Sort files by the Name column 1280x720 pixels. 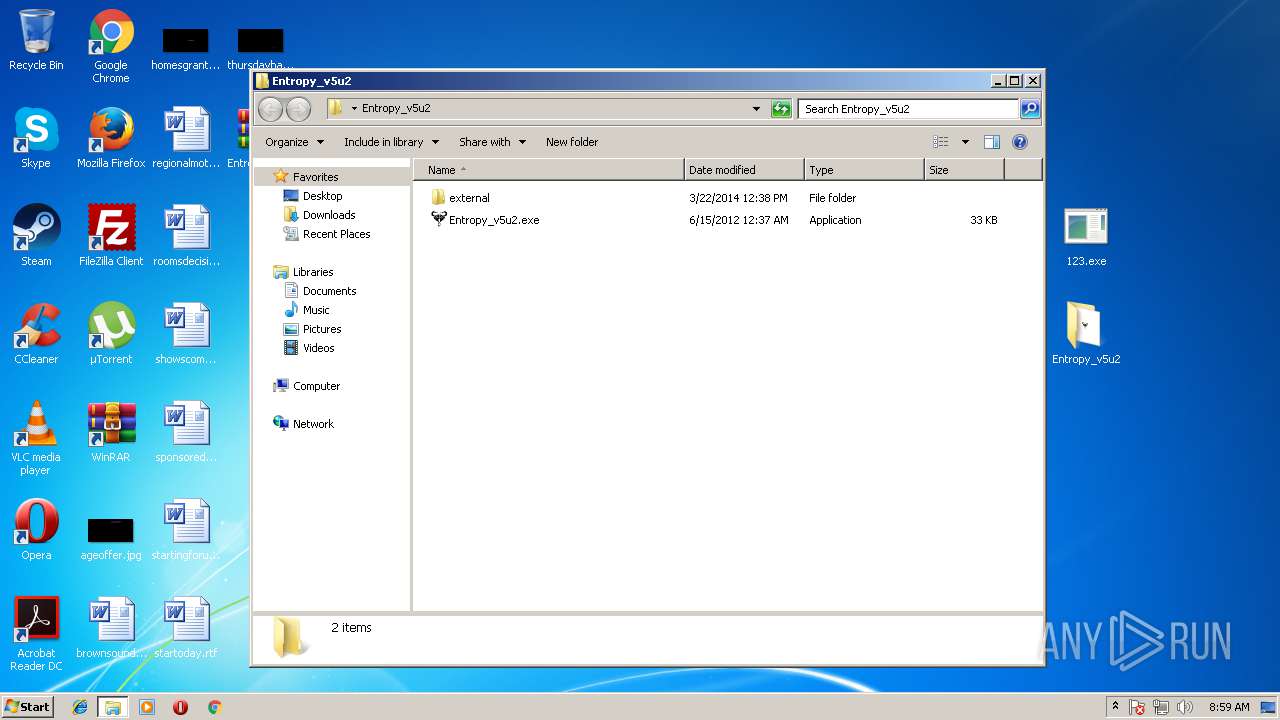click(x=549, y=170)
